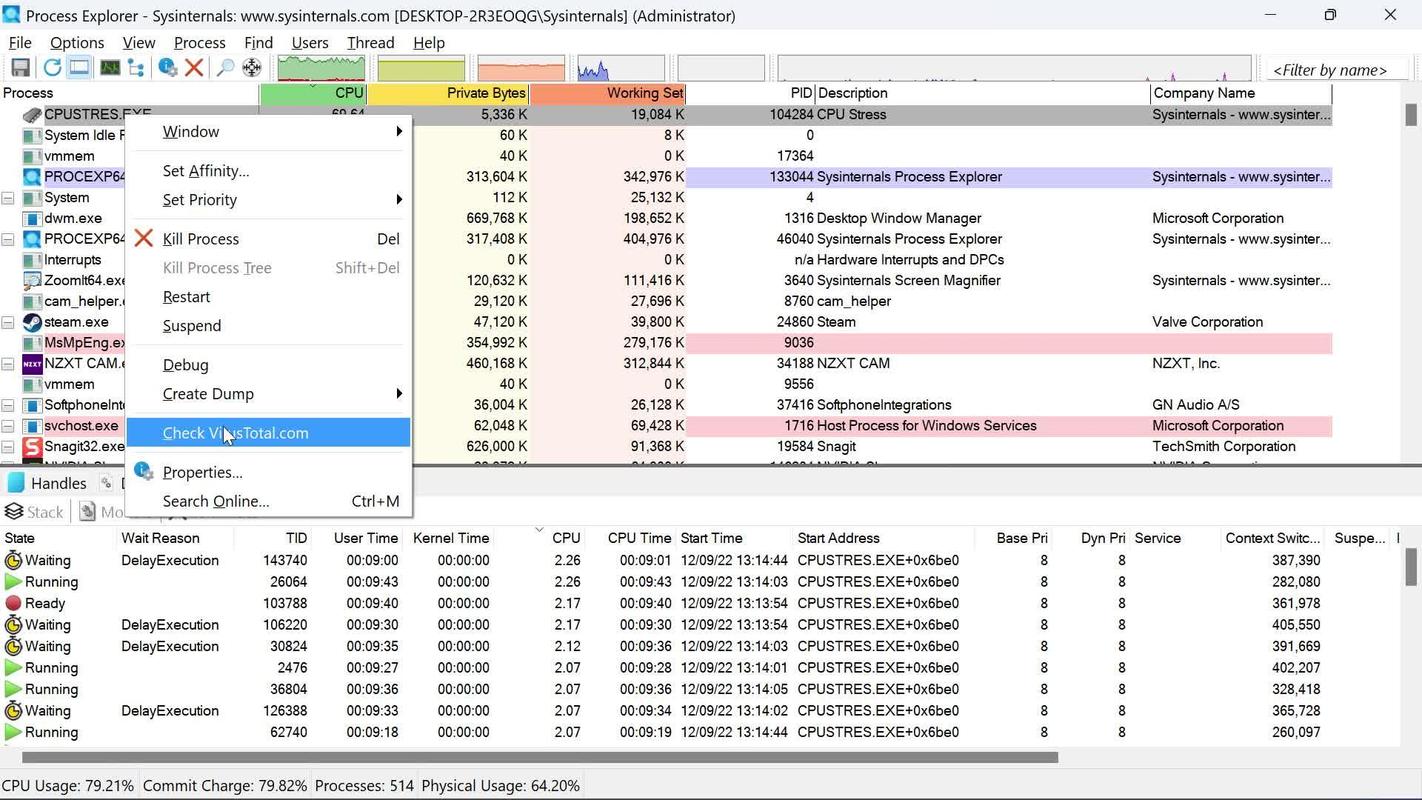Image resolution: width=1422 pixels, height=800 pixels.
Task: Open the Help menu
Action: 428,42
